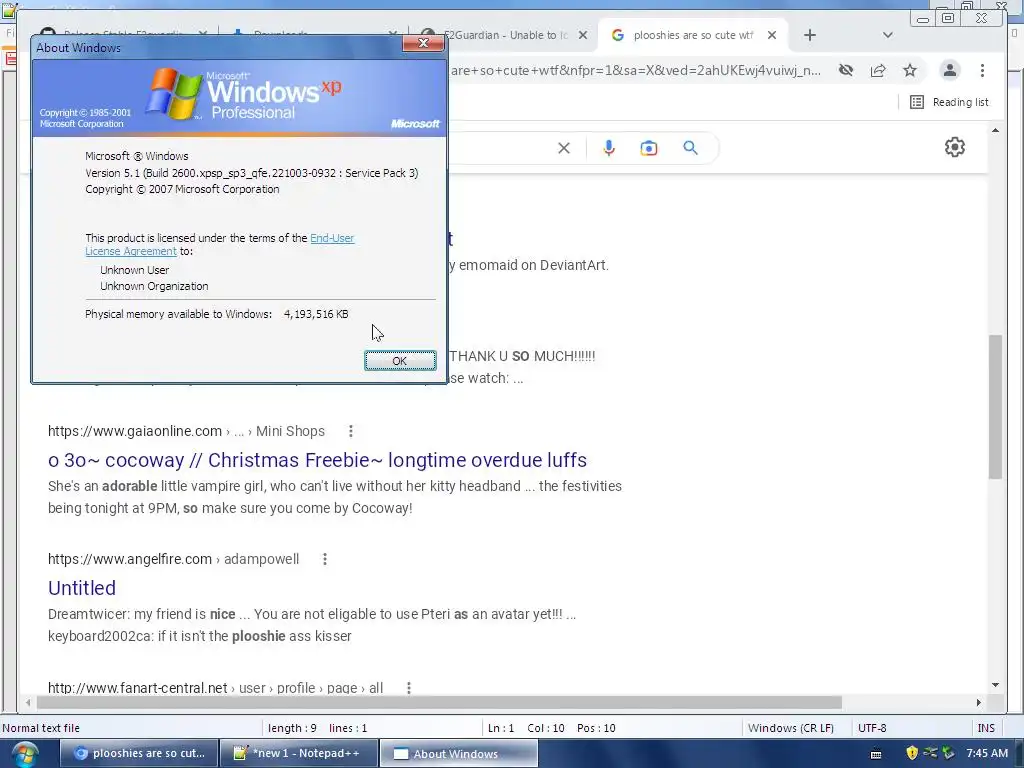The width and height of the screenshot is (1024, 768).
Task: Click the crossed-out eye icon in address bar
Action: pos(846,70)
